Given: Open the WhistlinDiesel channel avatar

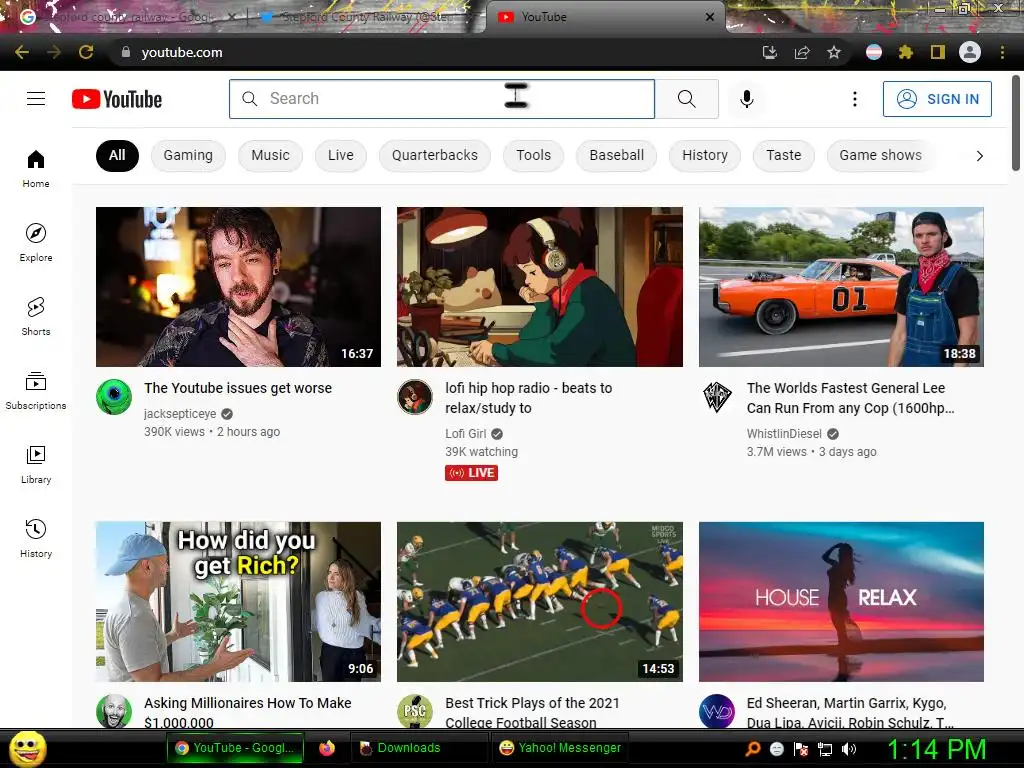Looking at the screenshot, I should tap(716, 396).
